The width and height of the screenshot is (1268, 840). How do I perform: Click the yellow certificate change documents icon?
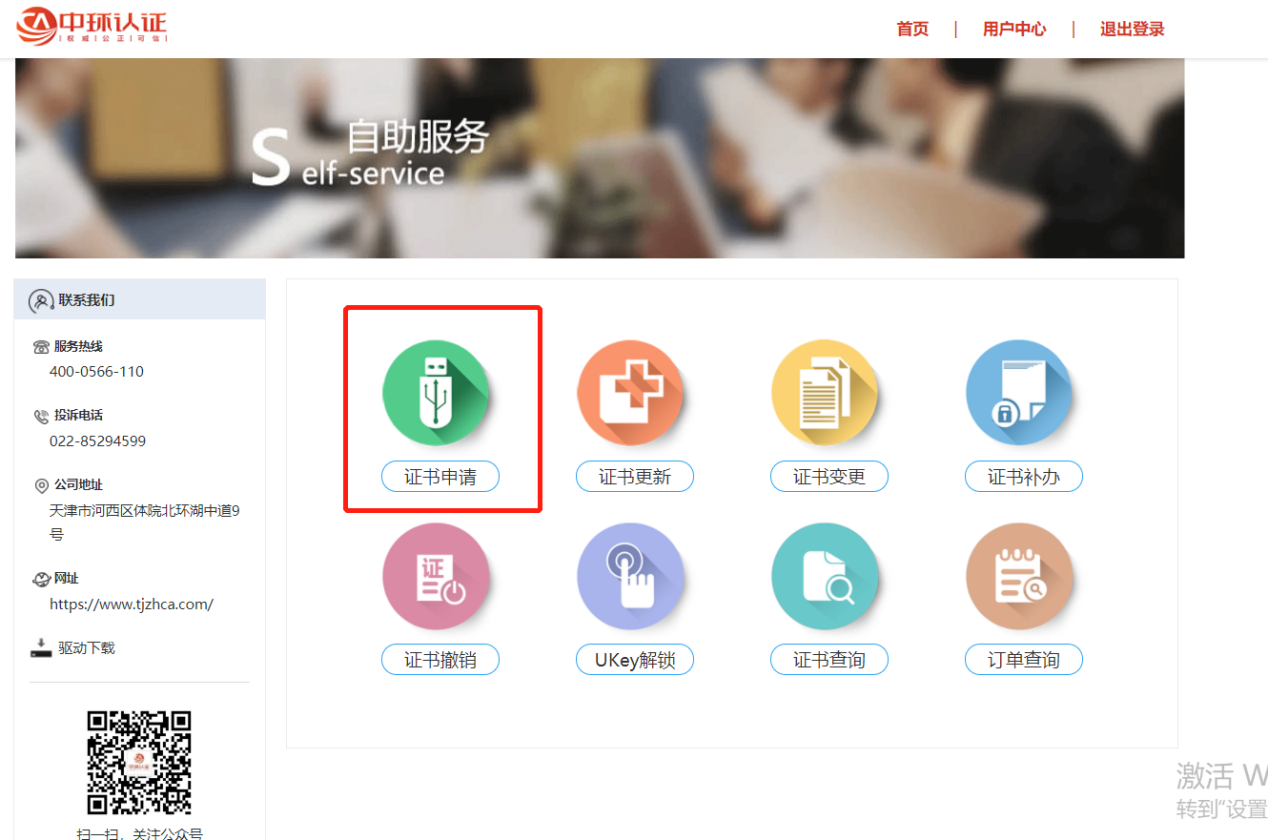pos(824,393)
